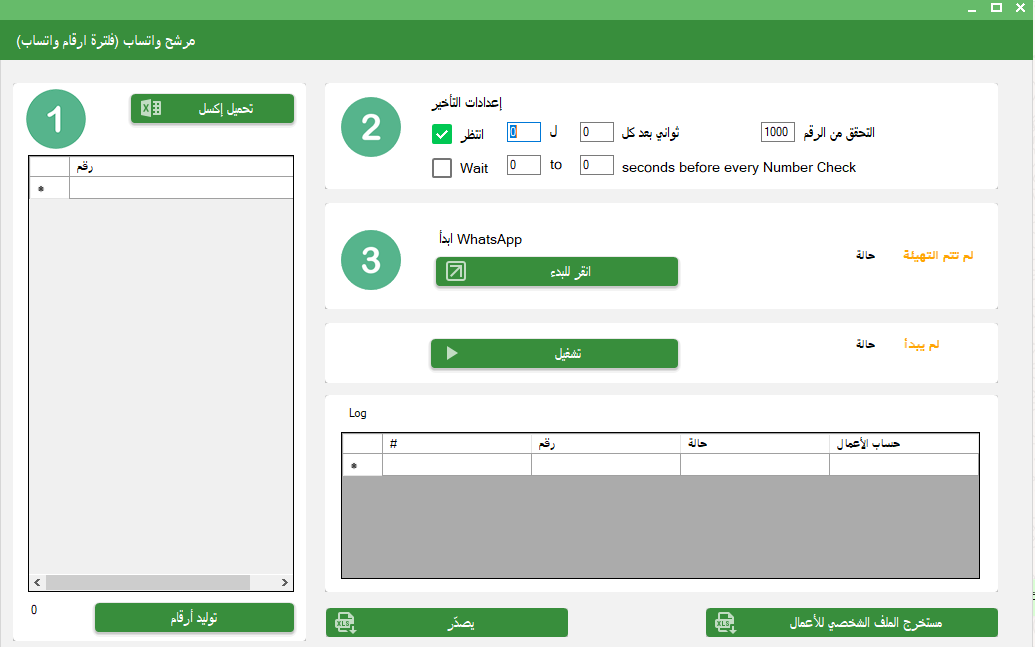This screenshot has width=1035, height=647.
Task: Click the # column header in Log table
Action: pyautogui.click(x=457, y=444)
